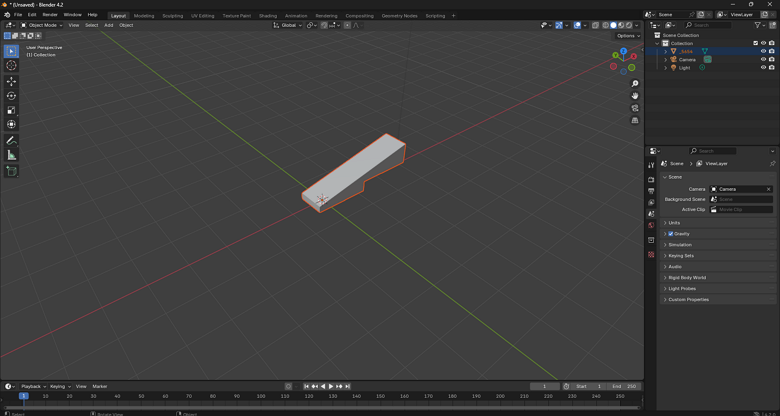The height and width of the screenshot is (416, 780).
Task: Click the pan view hand icon
Action: 635,96
